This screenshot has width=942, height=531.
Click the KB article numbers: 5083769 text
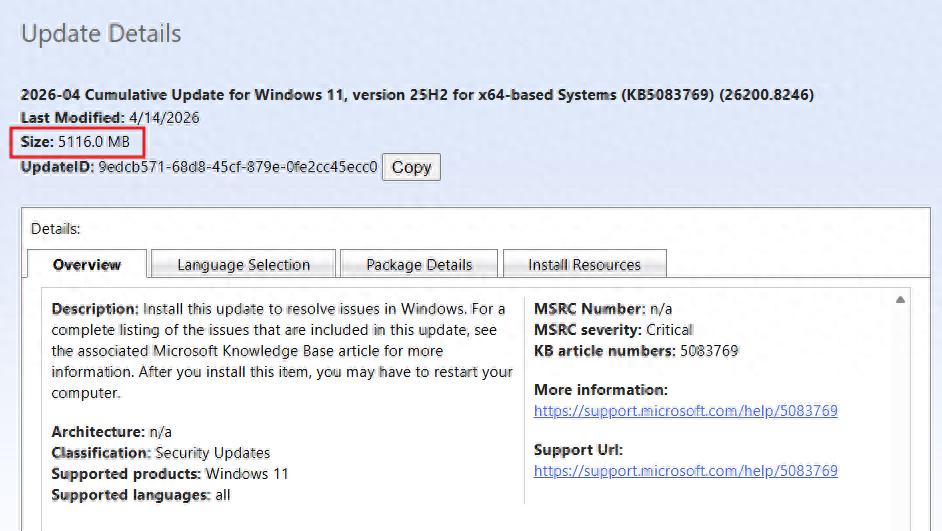(636, 351)
